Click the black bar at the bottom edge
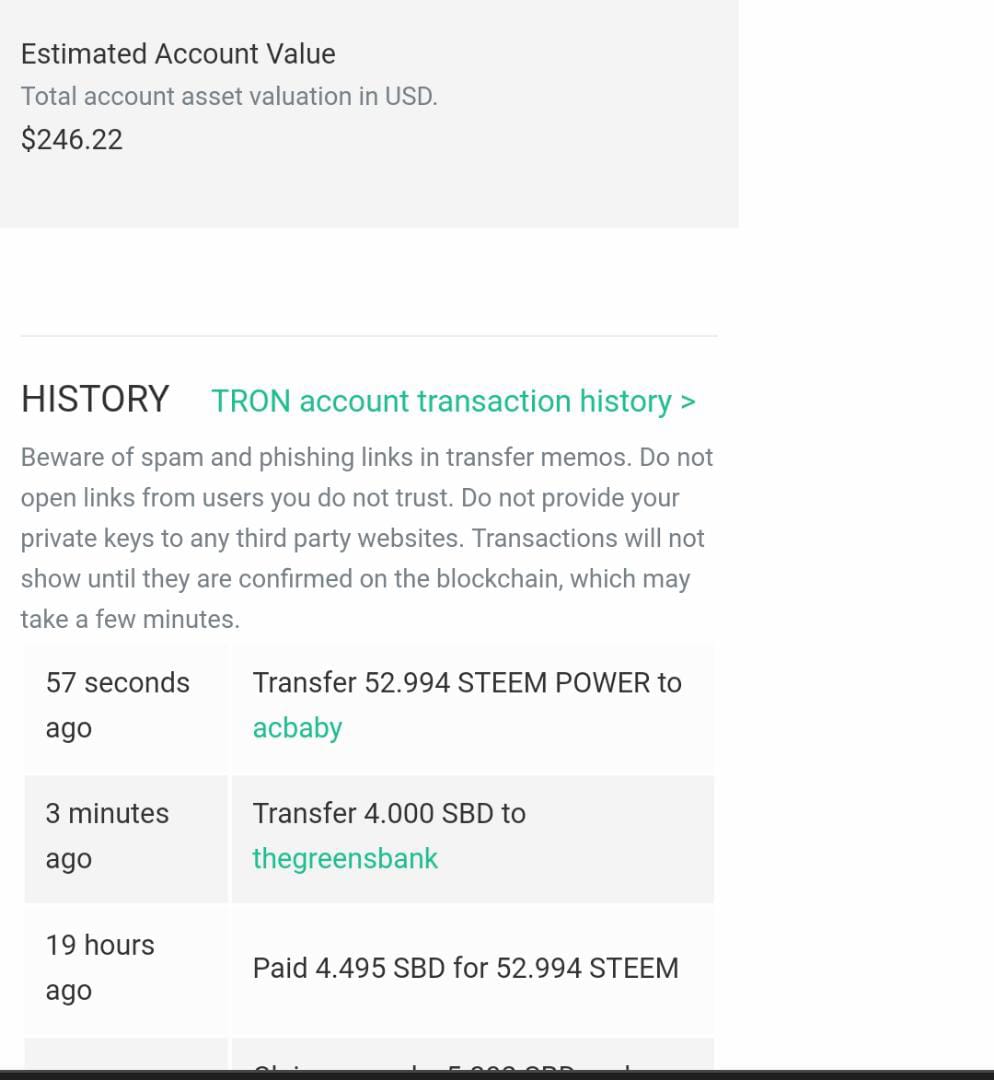 point(497,1075)
